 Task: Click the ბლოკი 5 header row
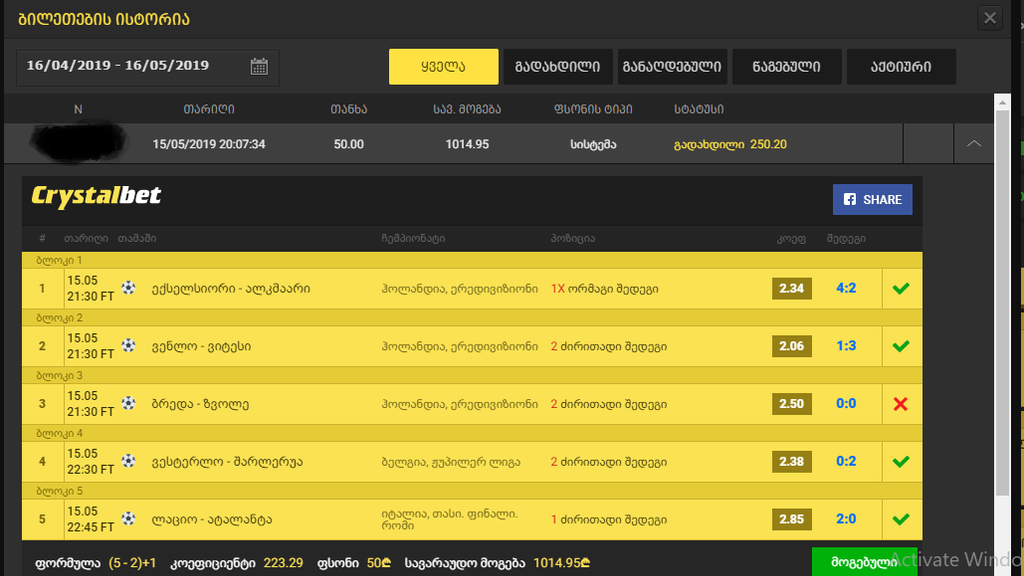[x=472, y=491]
